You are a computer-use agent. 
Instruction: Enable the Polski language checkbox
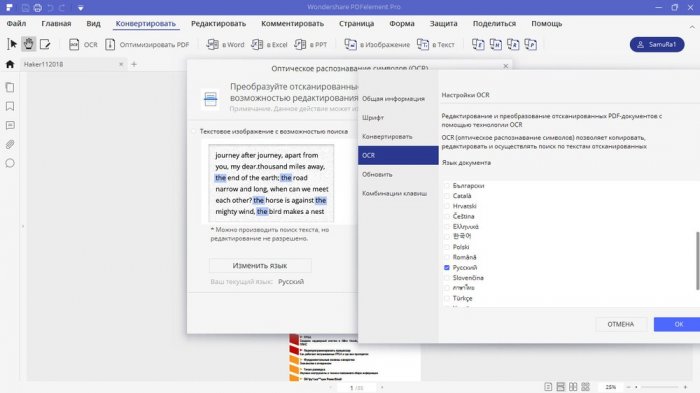pyautogui.click(x=446, y=247)
